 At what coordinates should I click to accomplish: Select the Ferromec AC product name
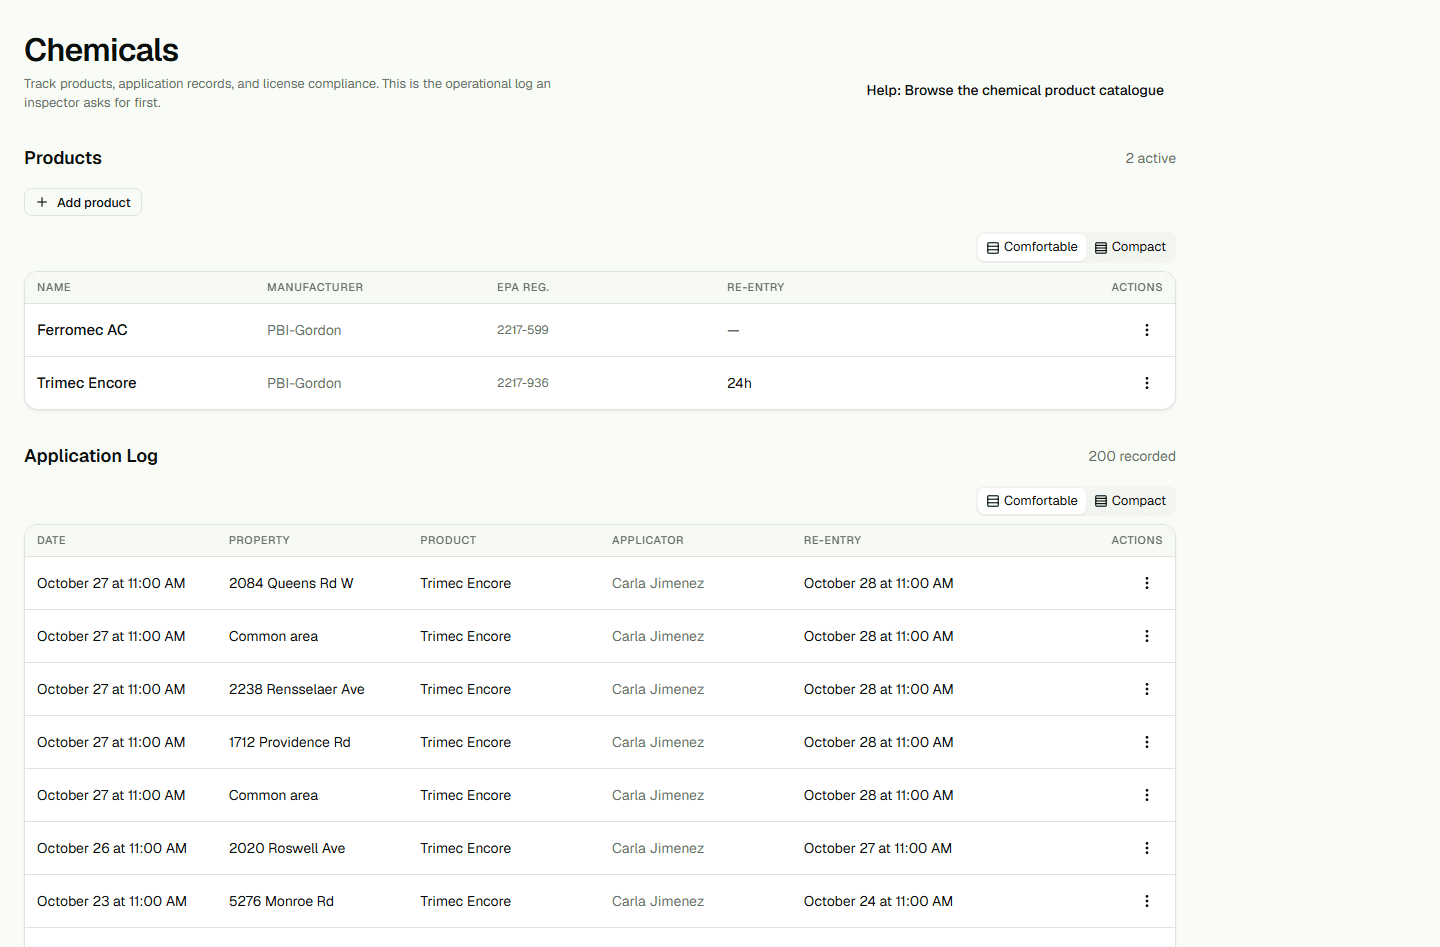pos(82,330)
